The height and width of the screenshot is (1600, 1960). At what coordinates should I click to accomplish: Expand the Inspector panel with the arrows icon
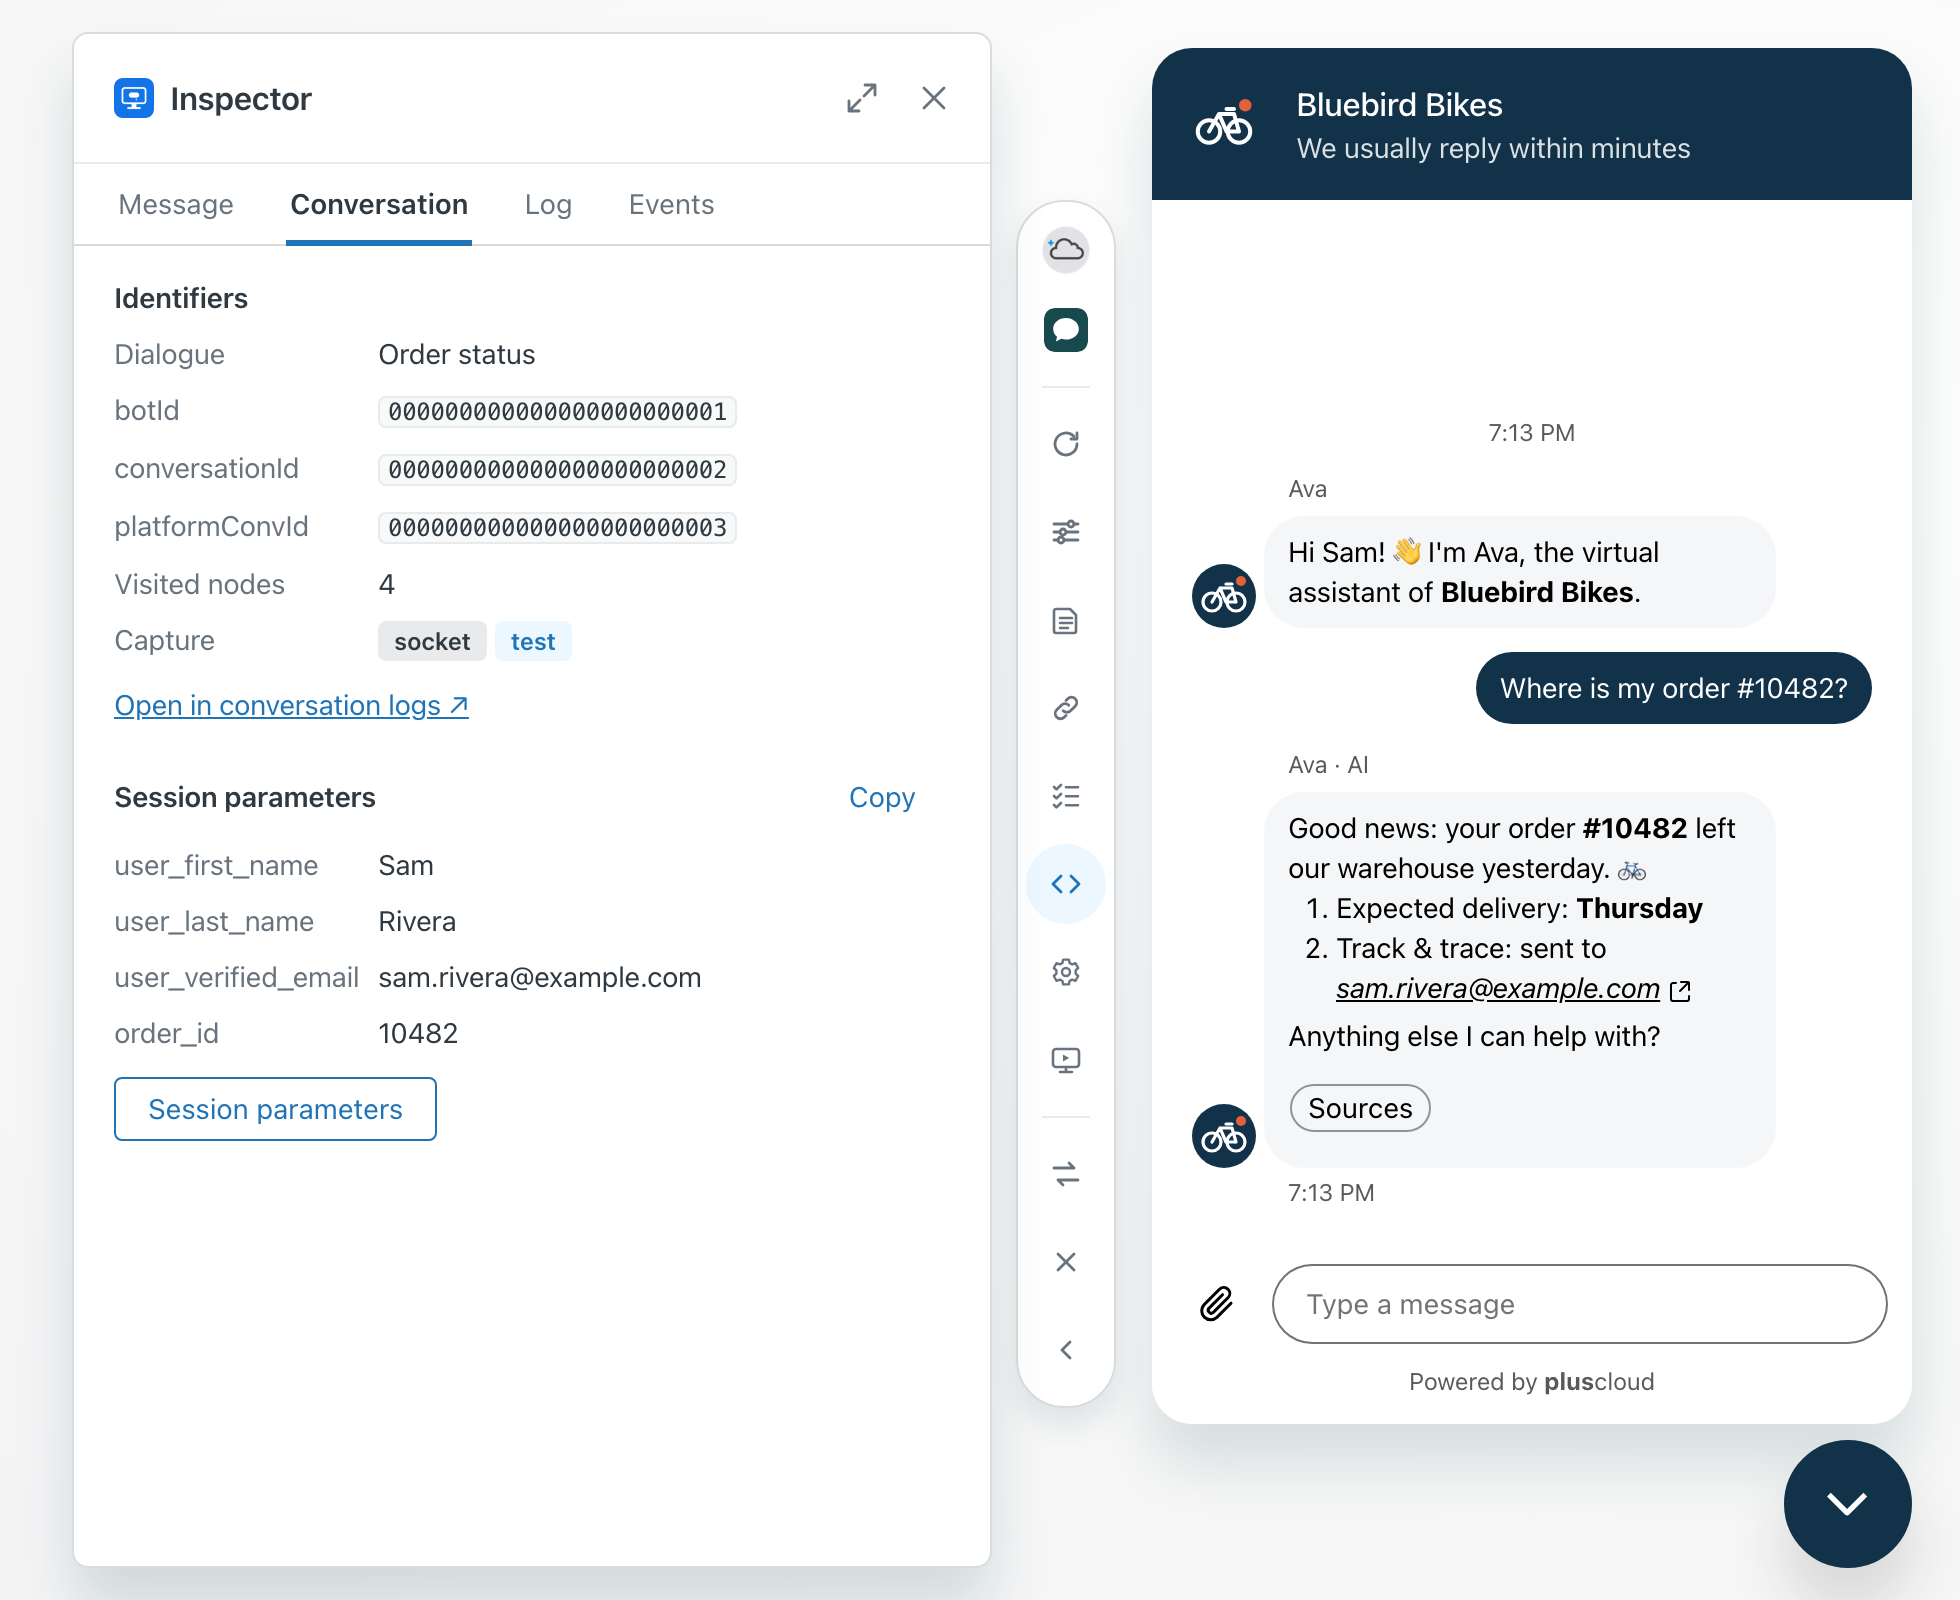pyautogui.click(x=862, y=98)
